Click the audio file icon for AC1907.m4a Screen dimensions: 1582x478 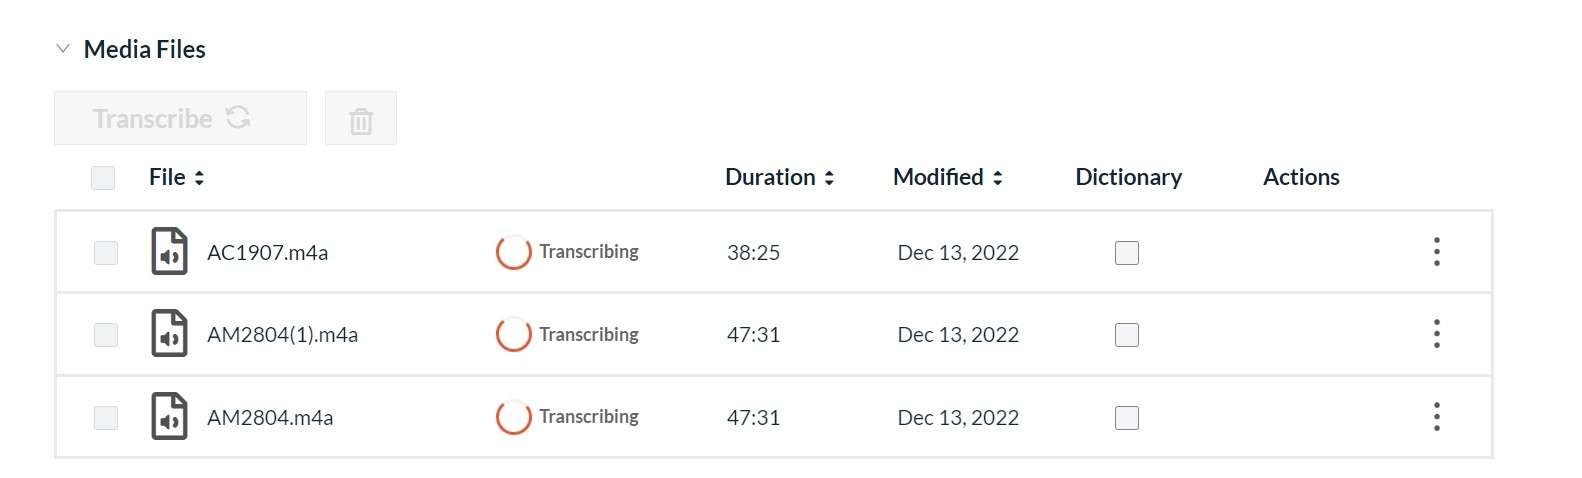[x=169, y=251]
